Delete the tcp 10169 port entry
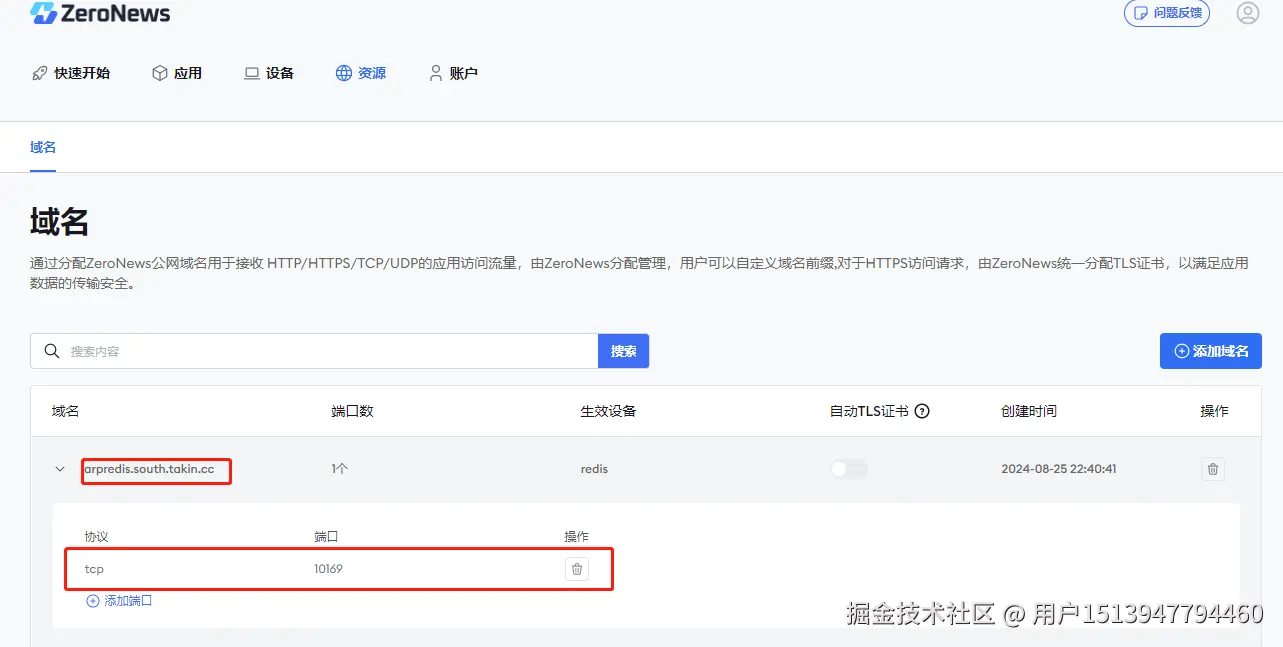This screenshot has height=647, width=1283. [576, 569]
